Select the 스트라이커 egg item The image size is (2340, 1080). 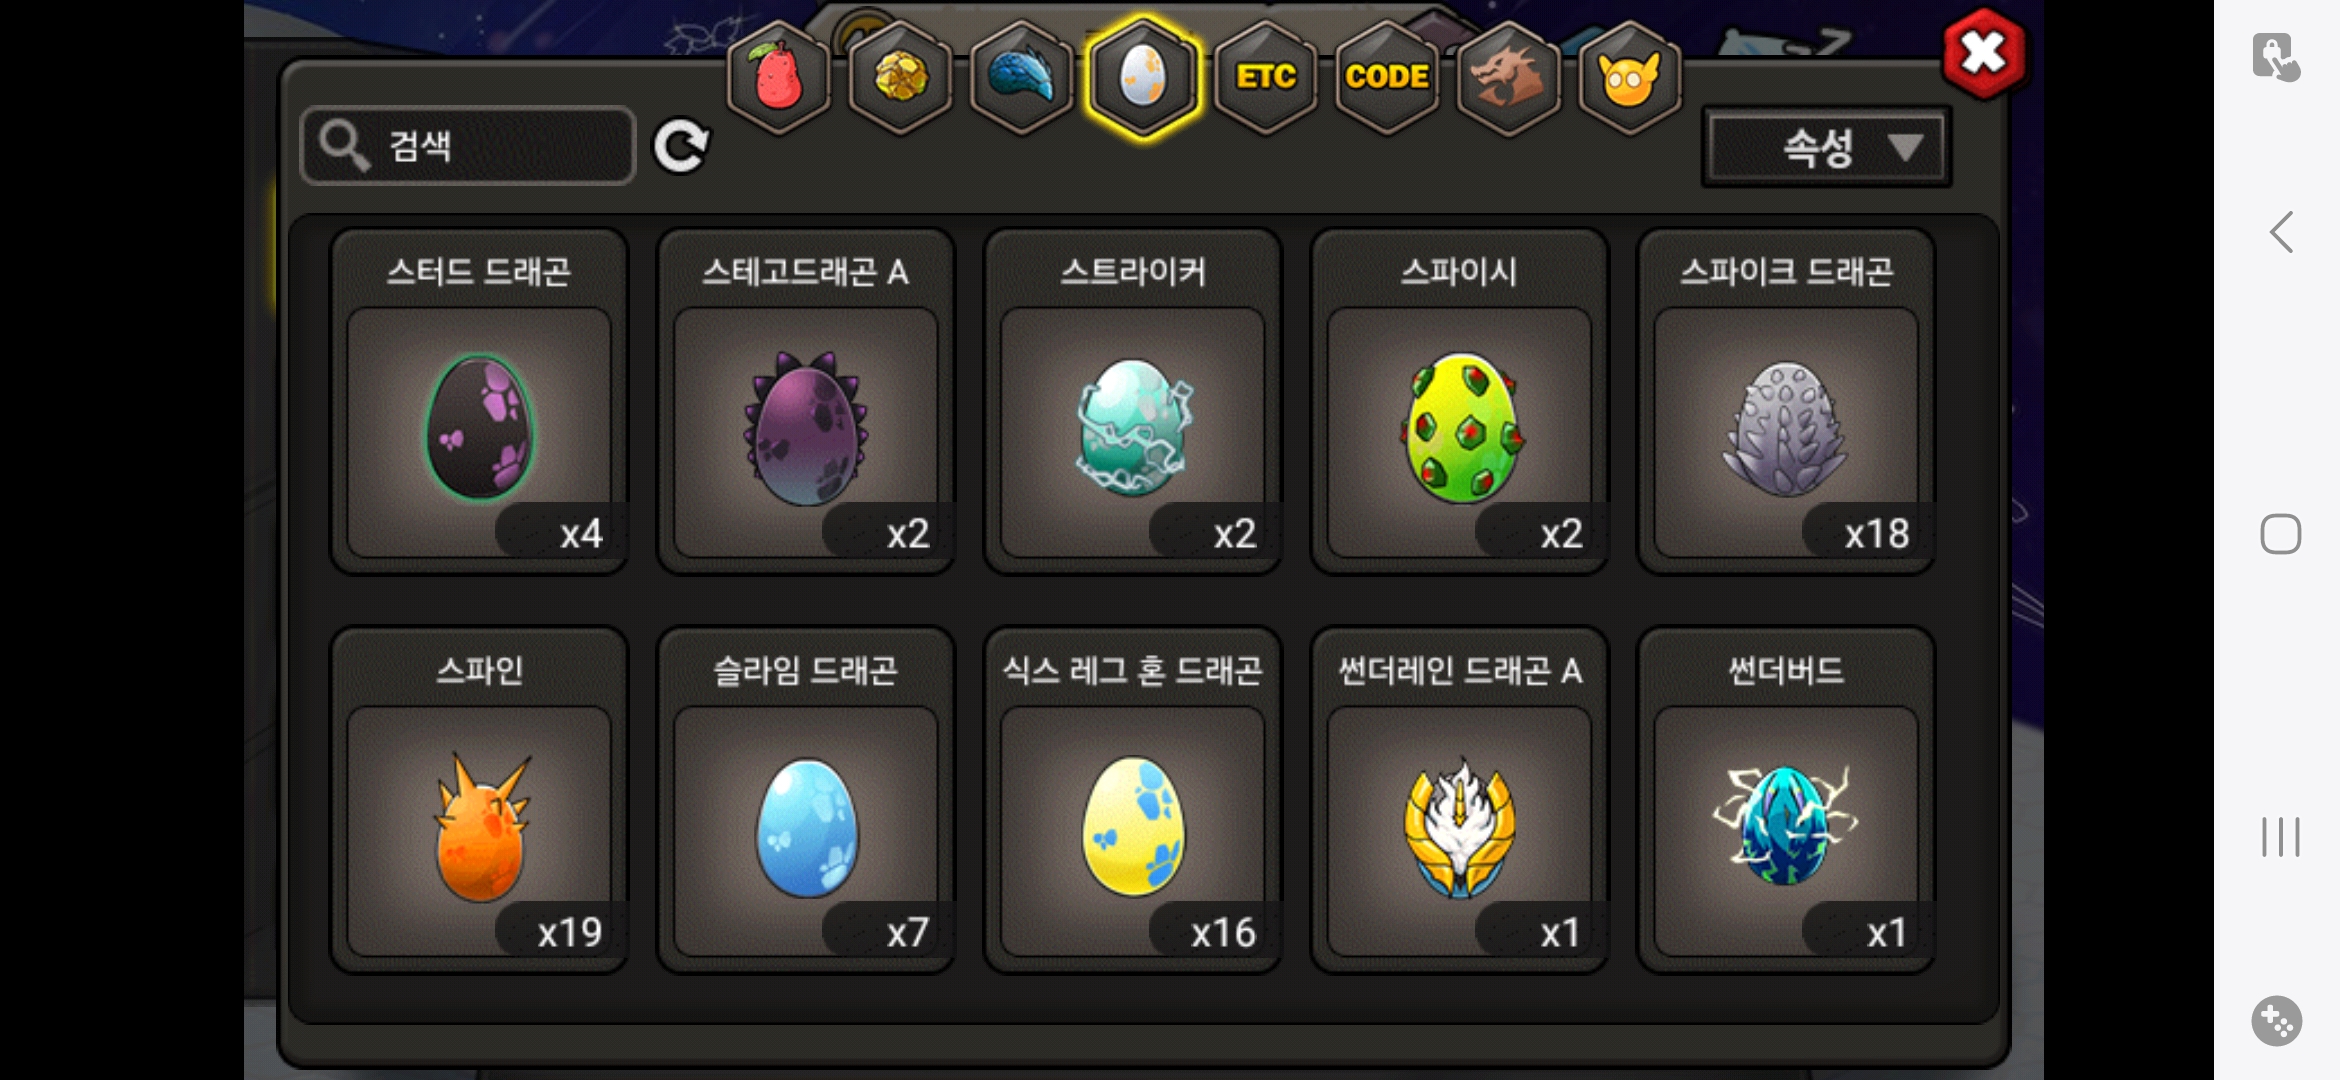click(x=1133, y=401)
